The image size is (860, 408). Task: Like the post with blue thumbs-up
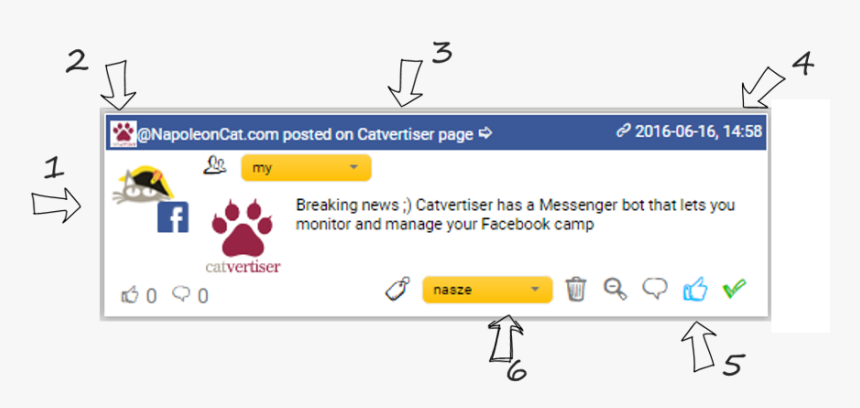point(695,288)
